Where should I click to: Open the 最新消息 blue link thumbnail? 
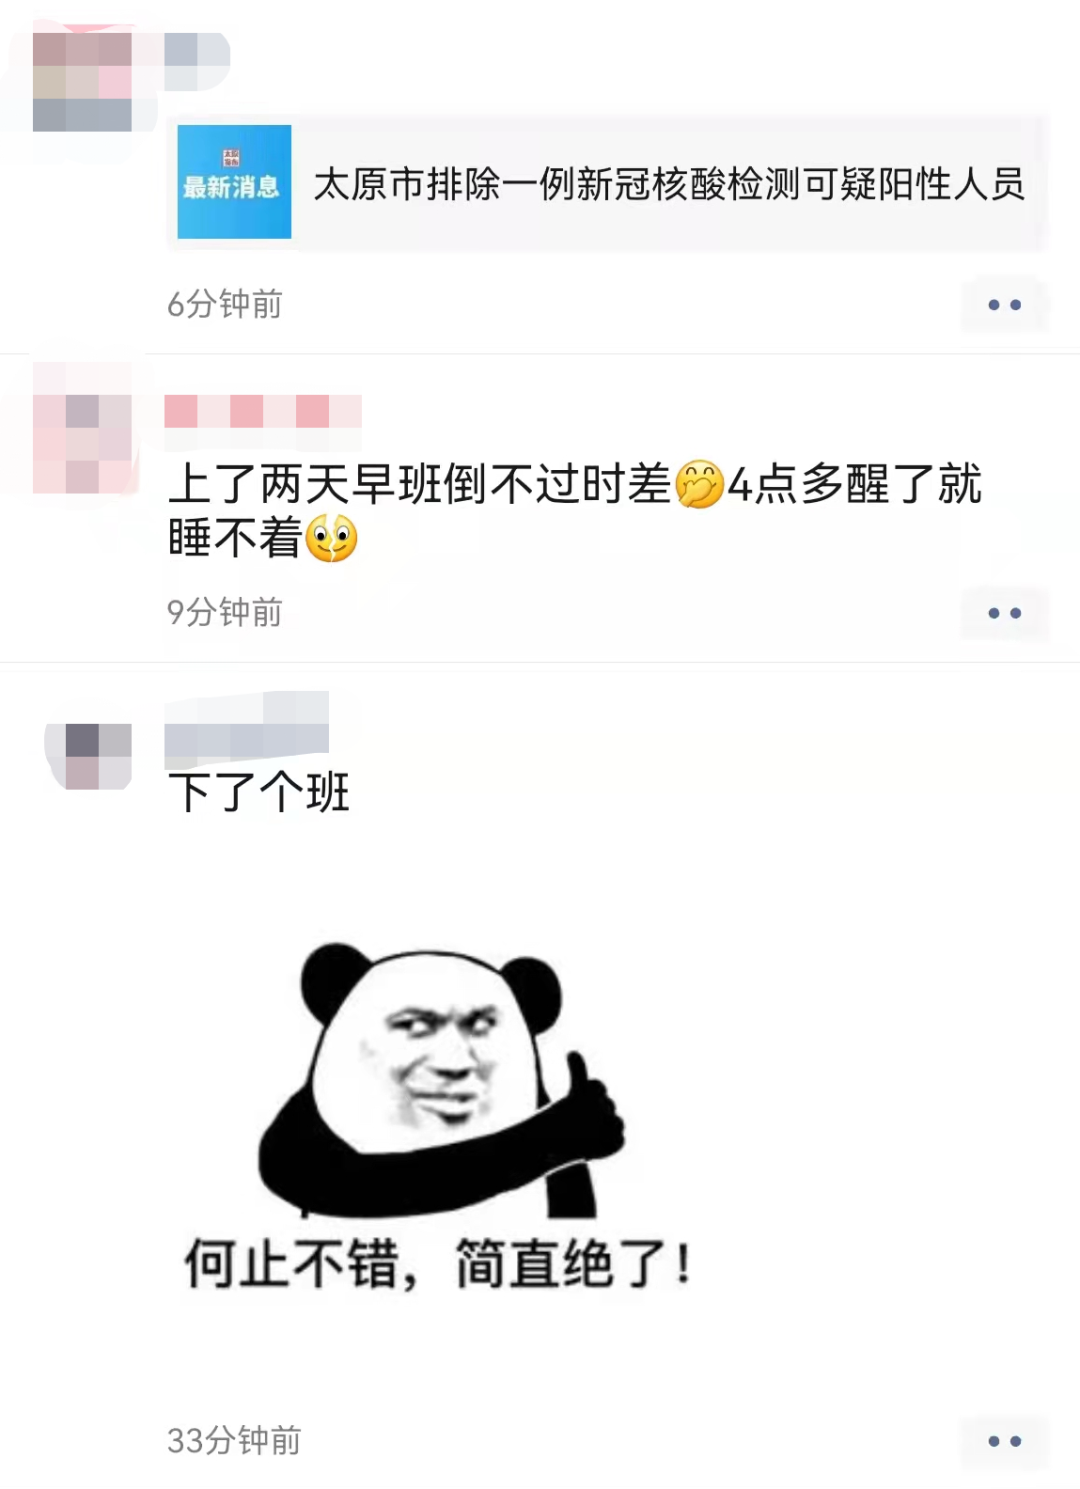click(234, 182)
